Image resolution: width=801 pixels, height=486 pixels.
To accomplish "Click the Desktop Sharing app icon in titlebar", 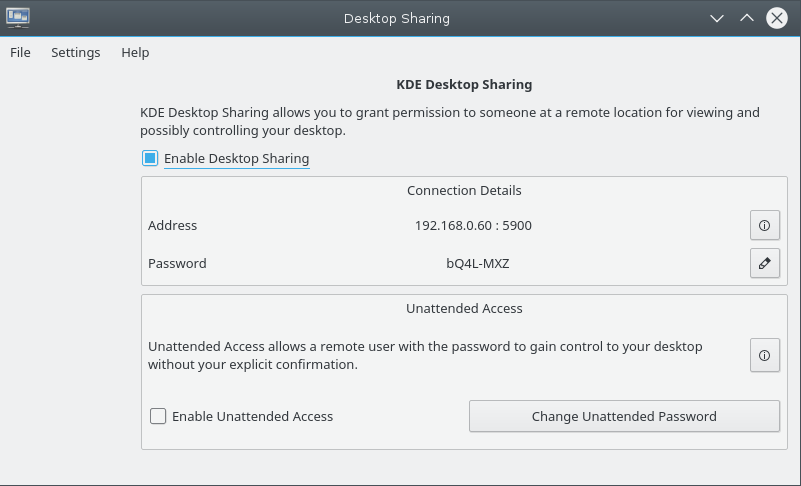I will [18, 18].
